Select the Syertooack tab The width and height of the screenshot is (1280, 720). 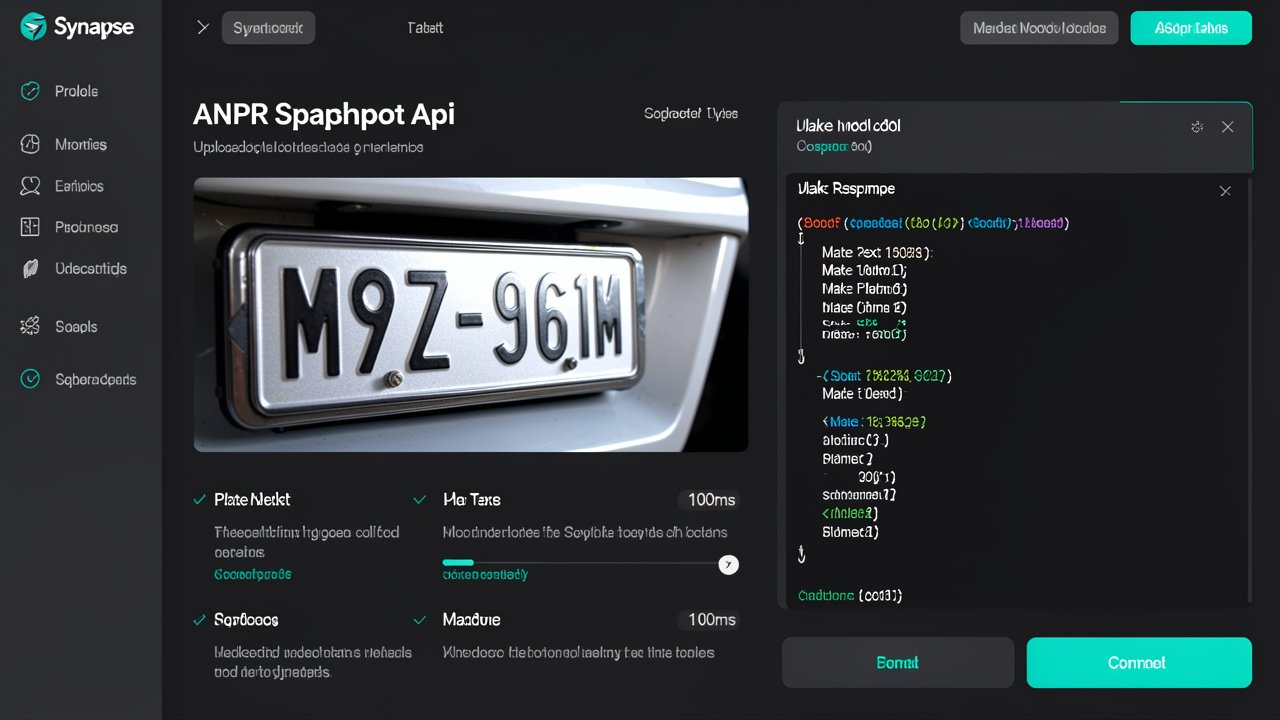[268, 28]
